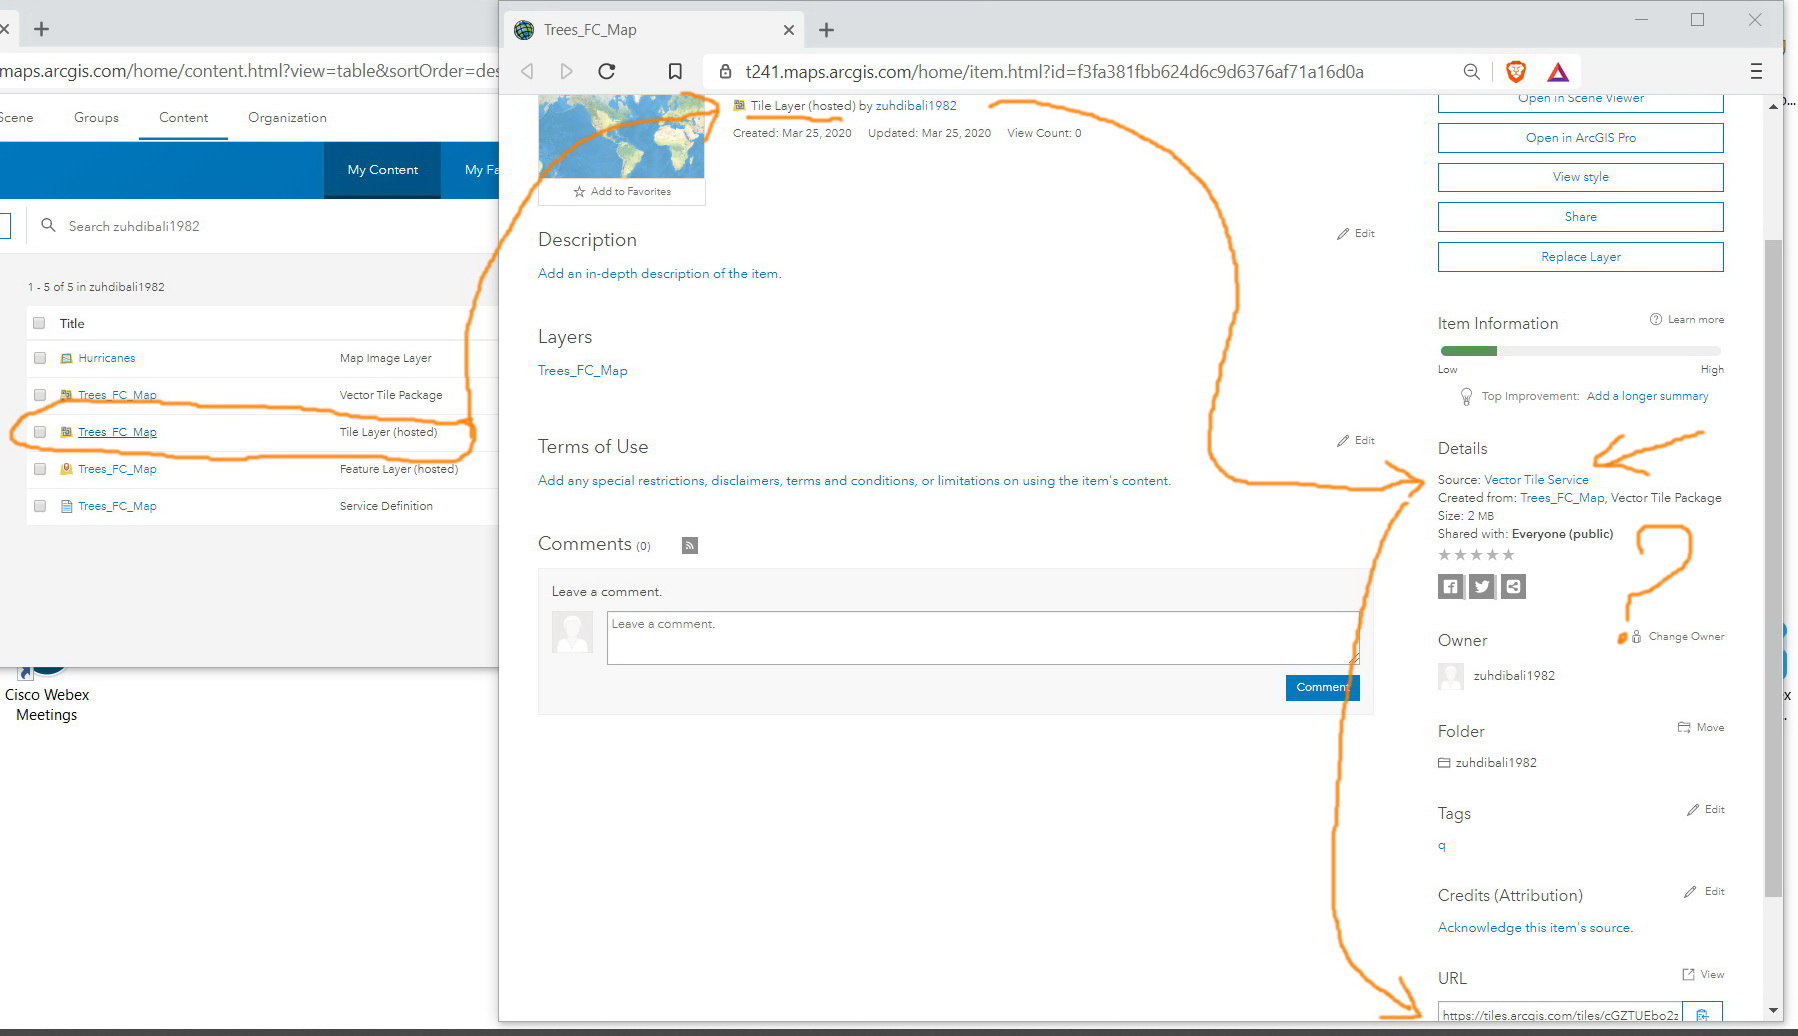Screen dimensions: 1798x1036
Task: Share item on Facebook
Action: (x=1451, y=587)
